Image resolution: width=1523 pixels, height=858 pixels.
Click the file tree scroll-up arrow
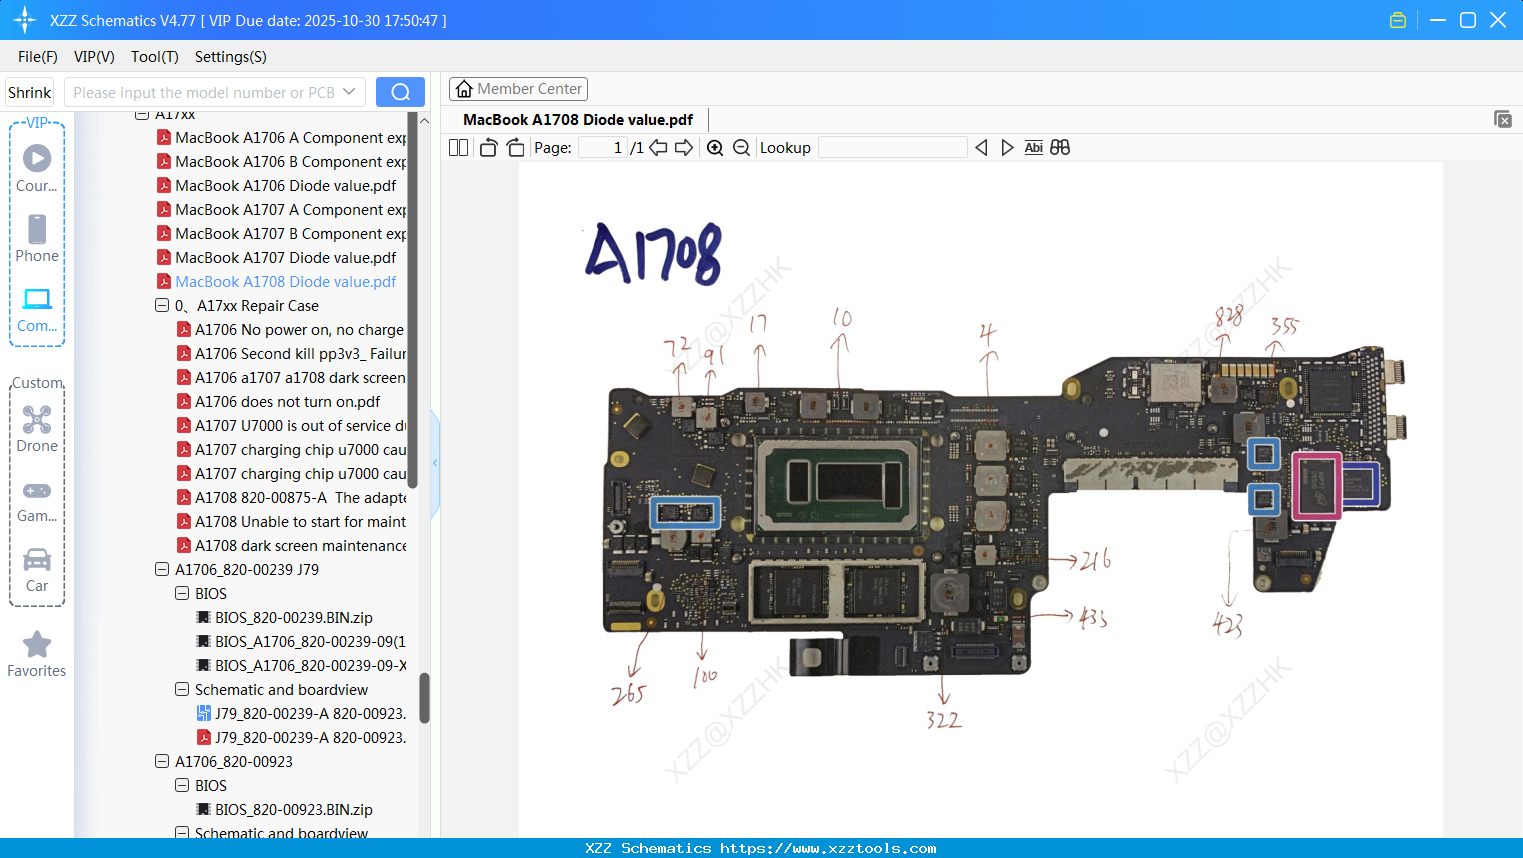pyautogui.click(x=424, y=121)
